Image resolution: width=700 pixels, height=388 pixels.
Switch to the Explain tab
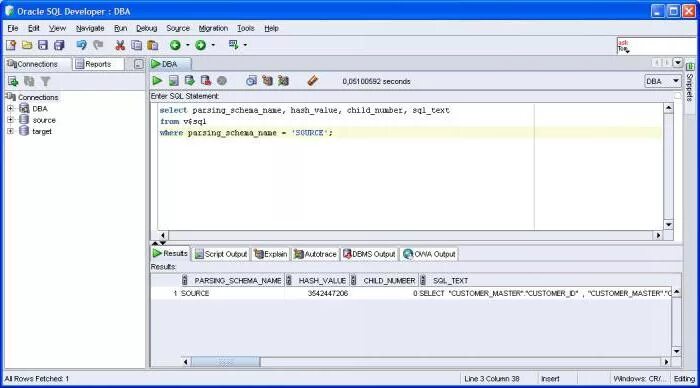point(271,254)
